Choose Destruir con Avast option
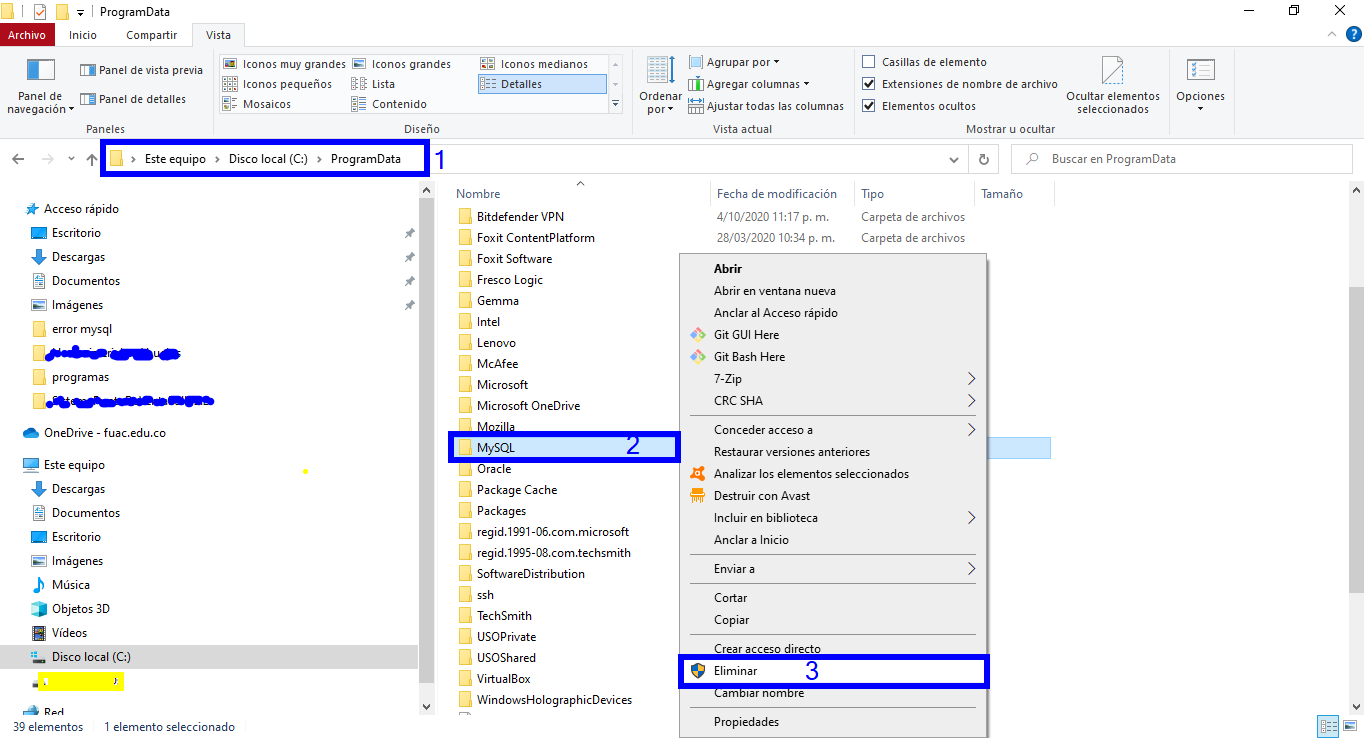This screenshot has width=1364, height=738. 761,496
